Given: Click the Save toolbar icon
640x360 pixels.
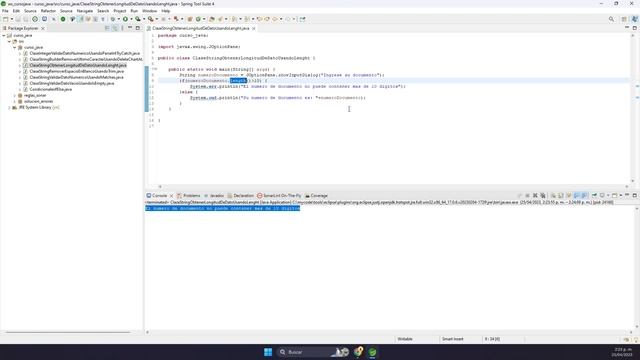Looking at the screenshot, I should 18,19.
